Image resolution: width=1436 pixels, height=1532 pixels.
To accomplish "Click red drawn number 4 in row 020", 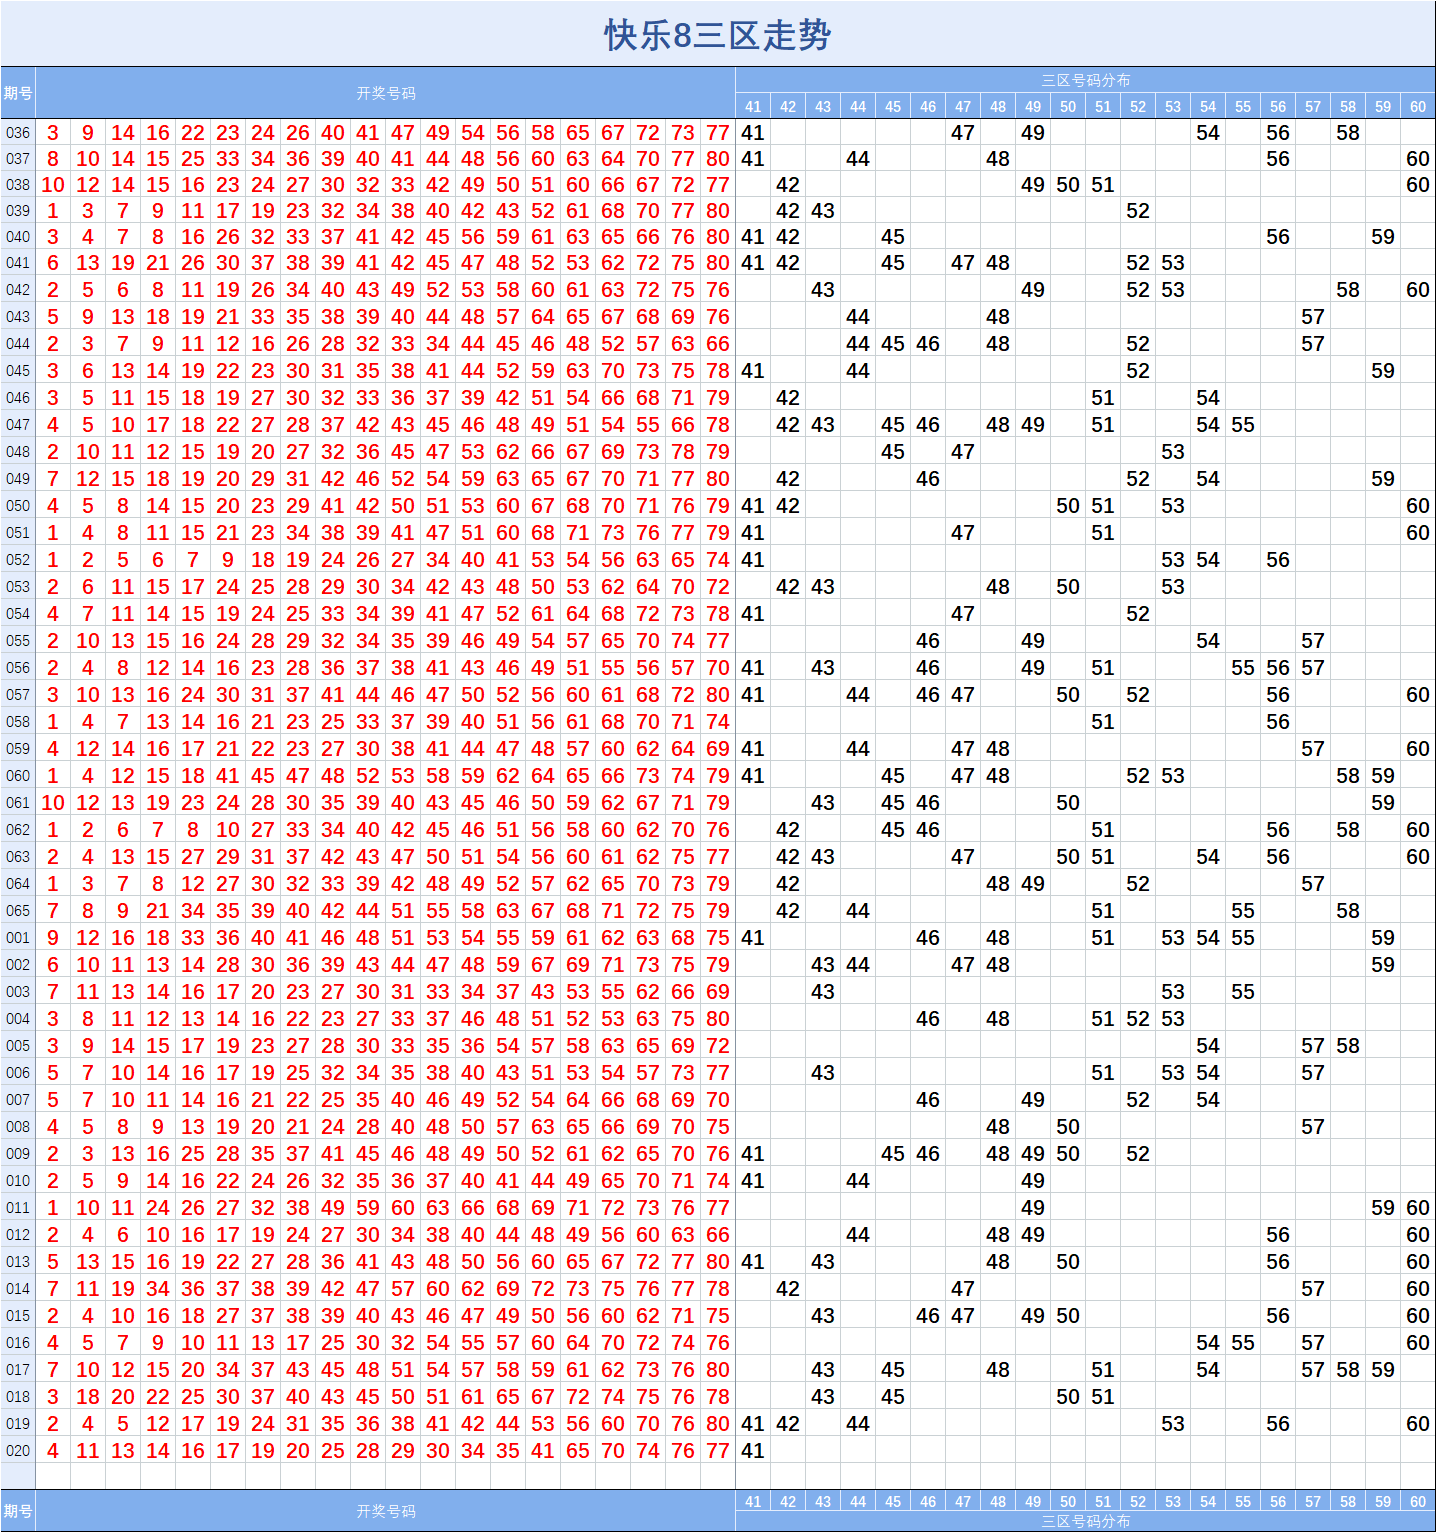I will point(53,1451).
